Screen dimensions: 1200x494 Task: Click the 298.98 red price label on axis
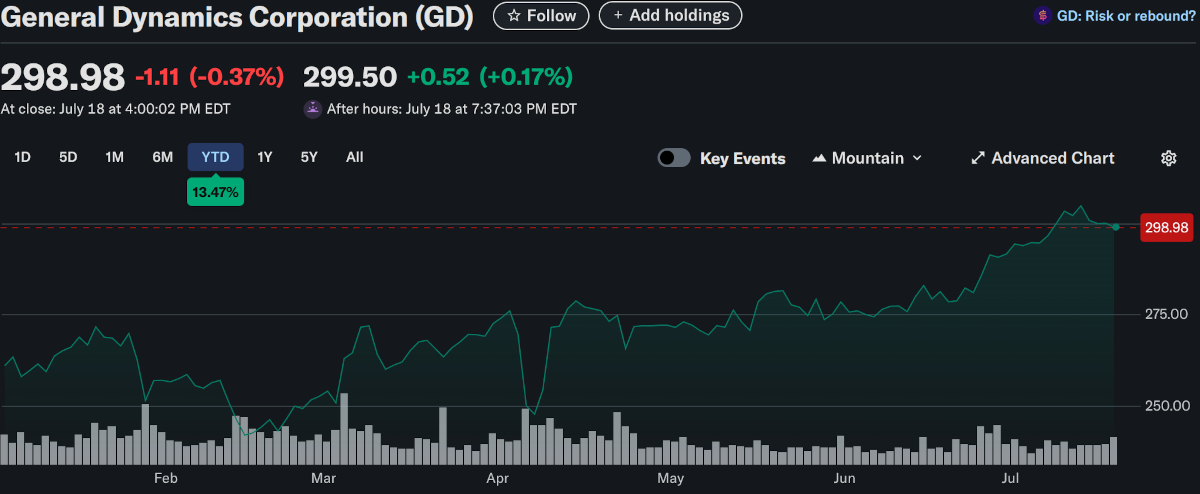click(x=1166, y=228)
